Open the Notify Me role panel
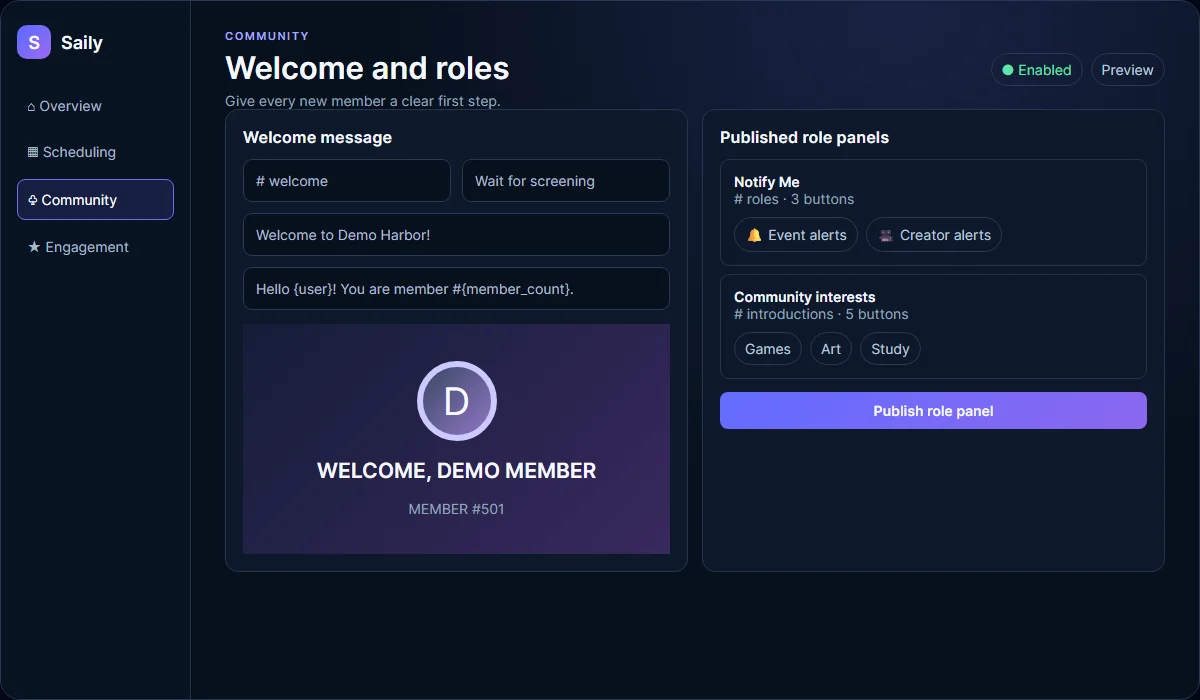The width and height of the screenshot is (1200, 700). click(x=933, y=212)
